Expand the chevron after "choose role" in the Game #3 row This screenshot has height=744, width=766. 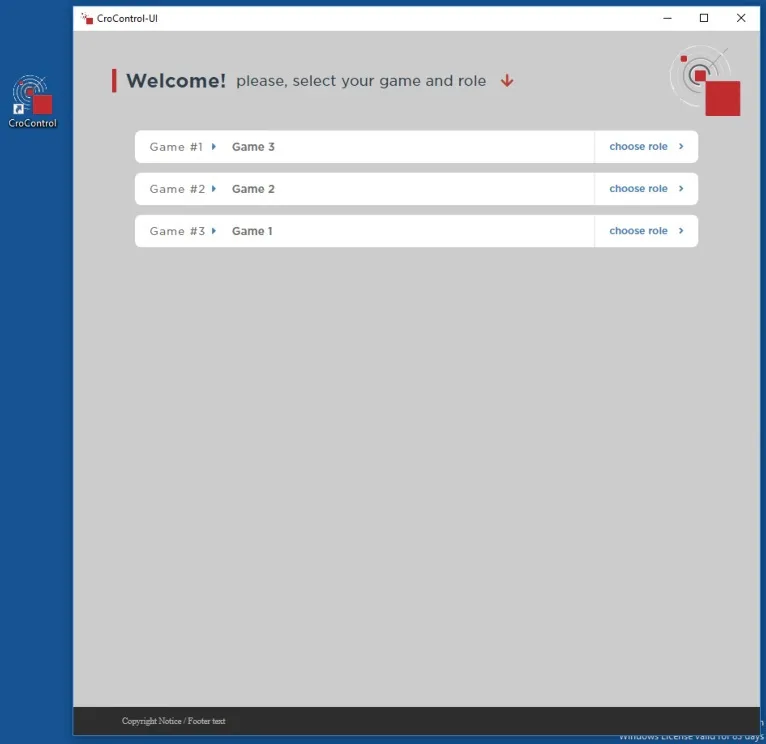[x=681, y=231]
